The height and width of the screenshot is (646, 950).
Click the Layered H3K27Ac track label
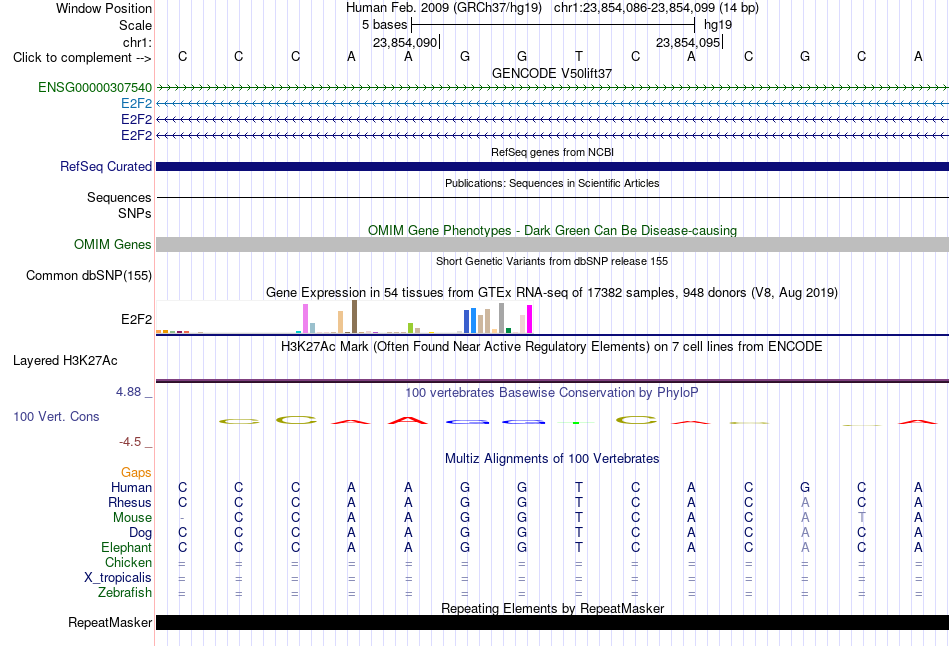click(x=65, y=361)
